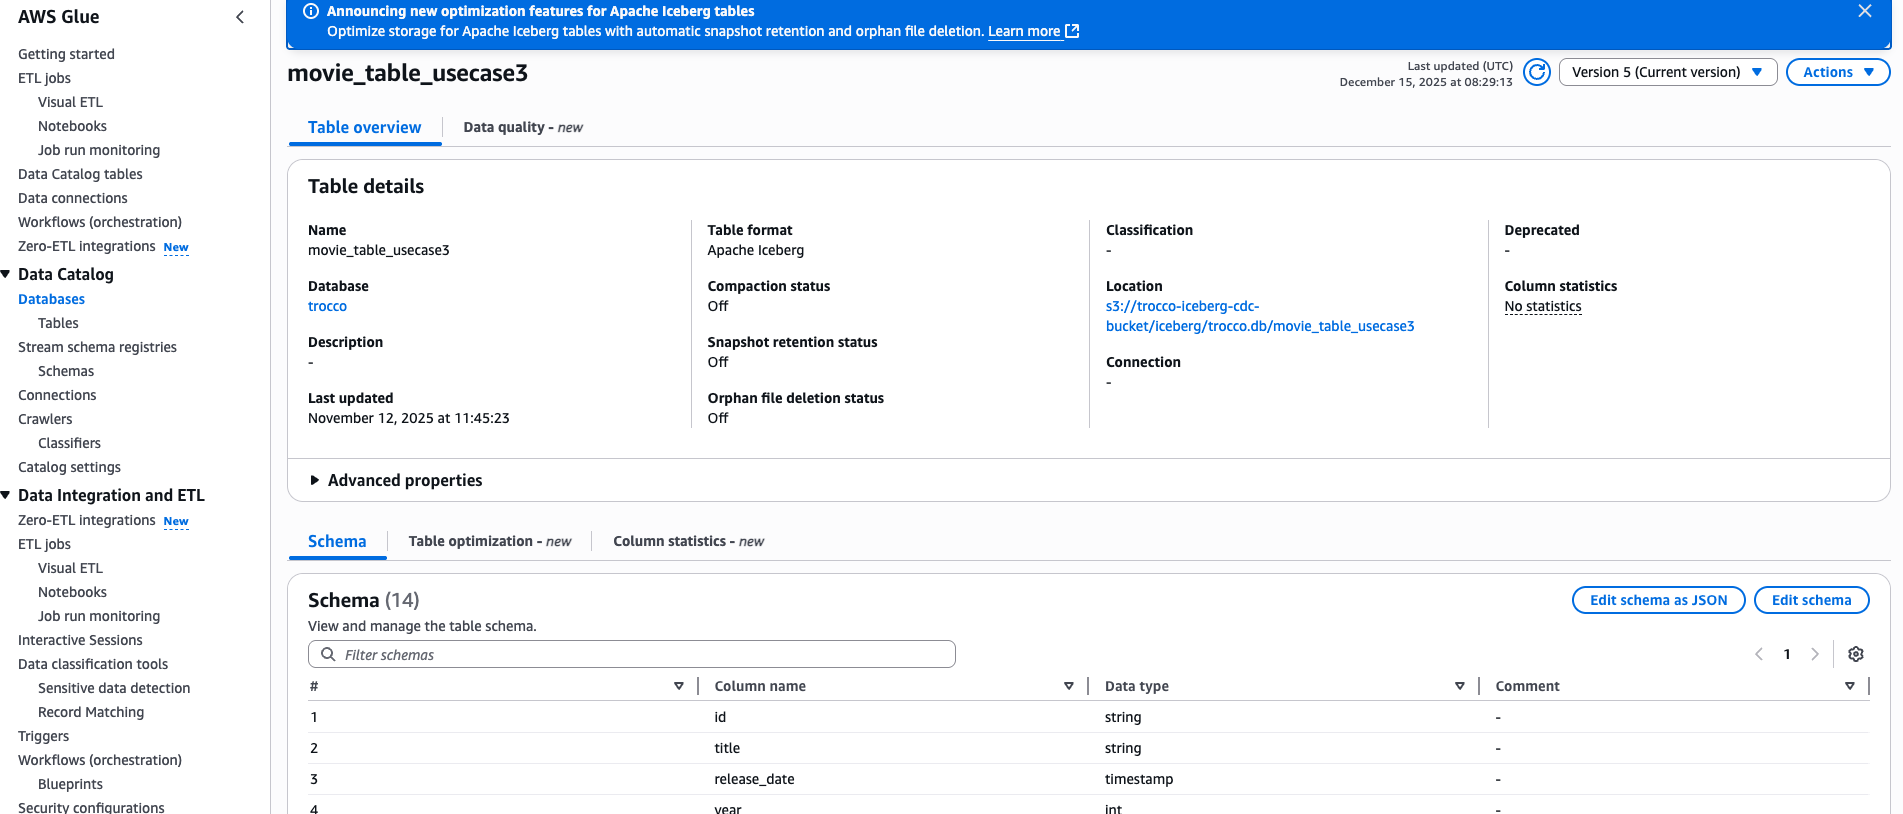Sort by row number column arrow

coord(679,686)
